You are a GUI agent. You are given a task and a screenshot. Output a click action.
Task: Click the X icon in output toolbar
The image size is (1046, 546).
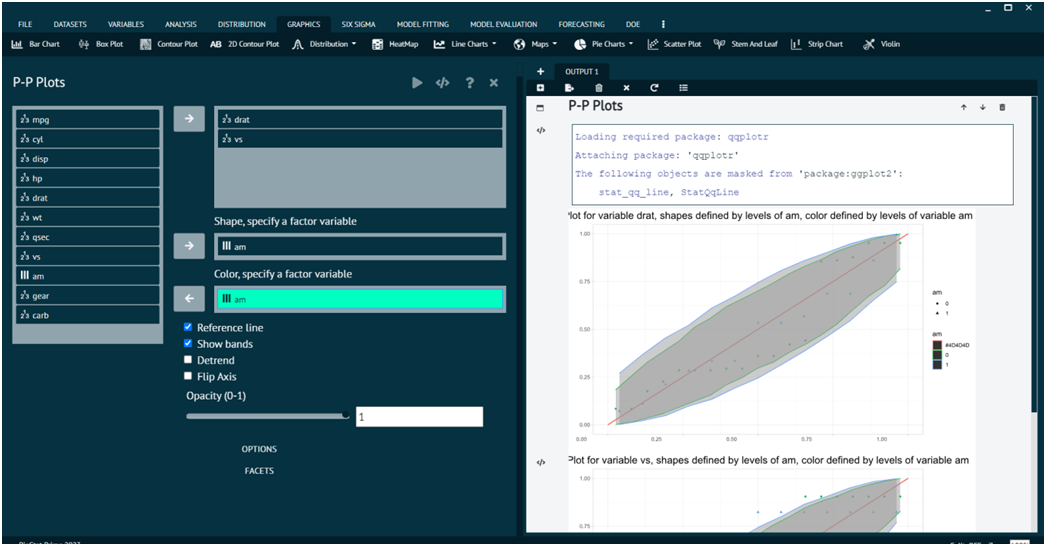(626, 87)
